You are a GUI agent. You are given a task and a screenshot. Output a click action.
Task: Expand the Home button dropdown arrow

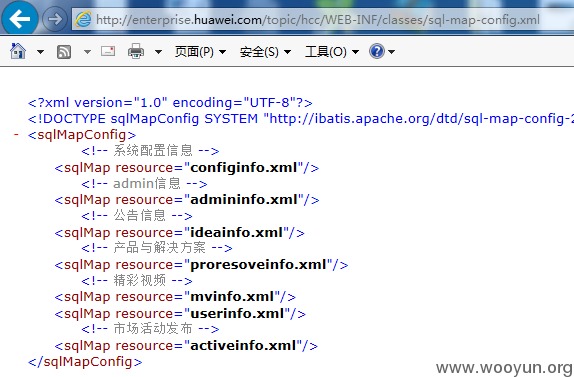click(40, 52)
